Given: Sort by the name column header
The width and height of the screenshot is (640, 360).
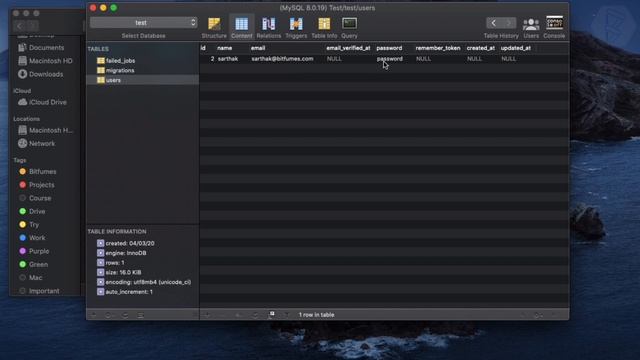Looking at the screenshot, I should tap(224, 48).
